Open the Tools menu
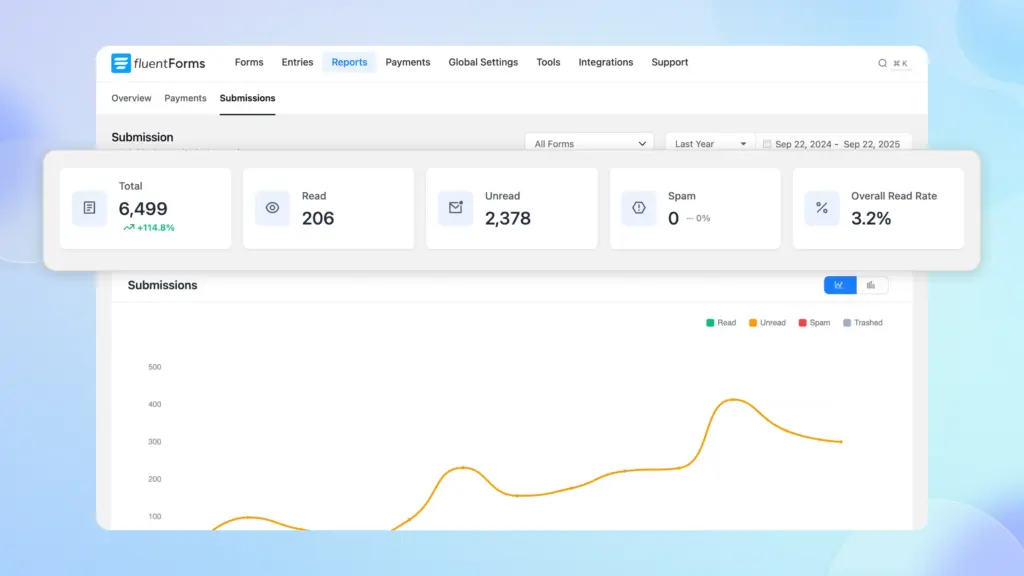Image resolution: width=1024 pixels, height=576 pixels. pos(548,62)
